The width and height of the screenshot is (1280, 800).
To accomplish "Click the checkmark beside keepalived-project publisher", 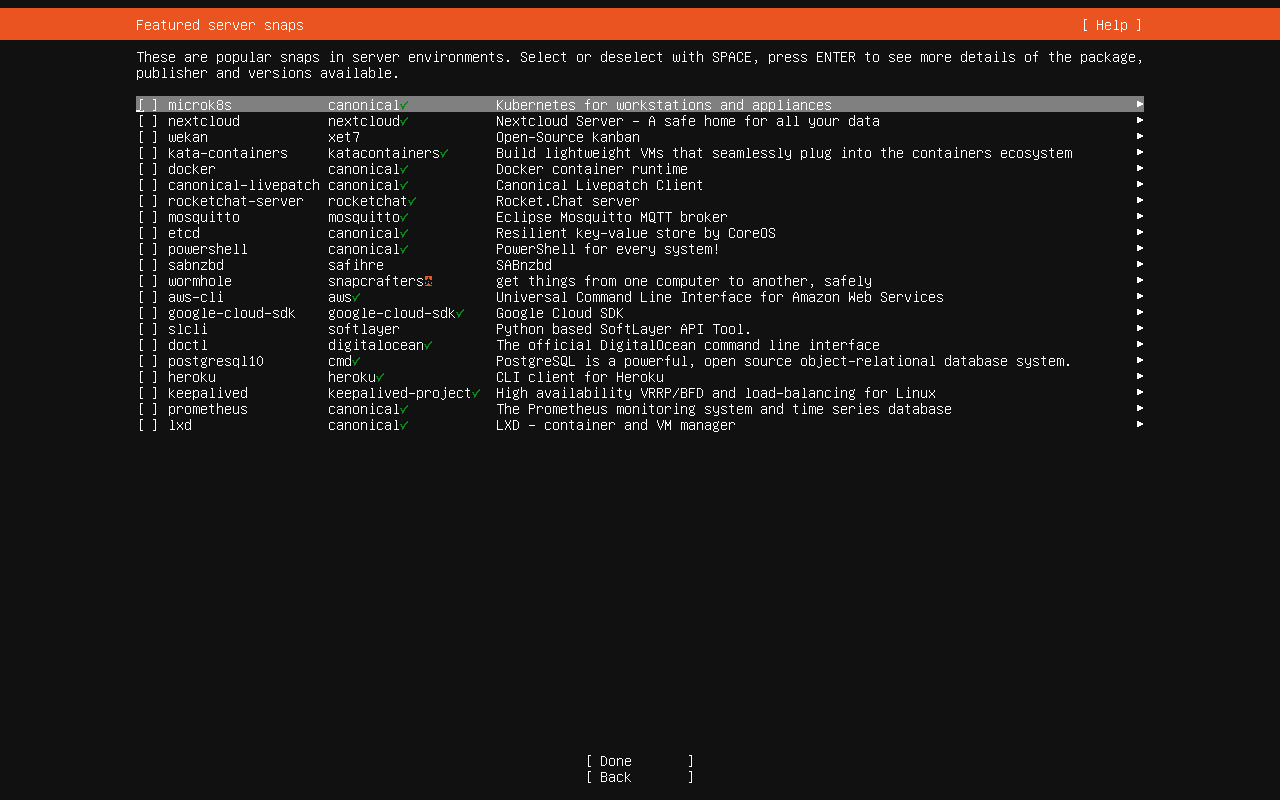I will [474, 393].
